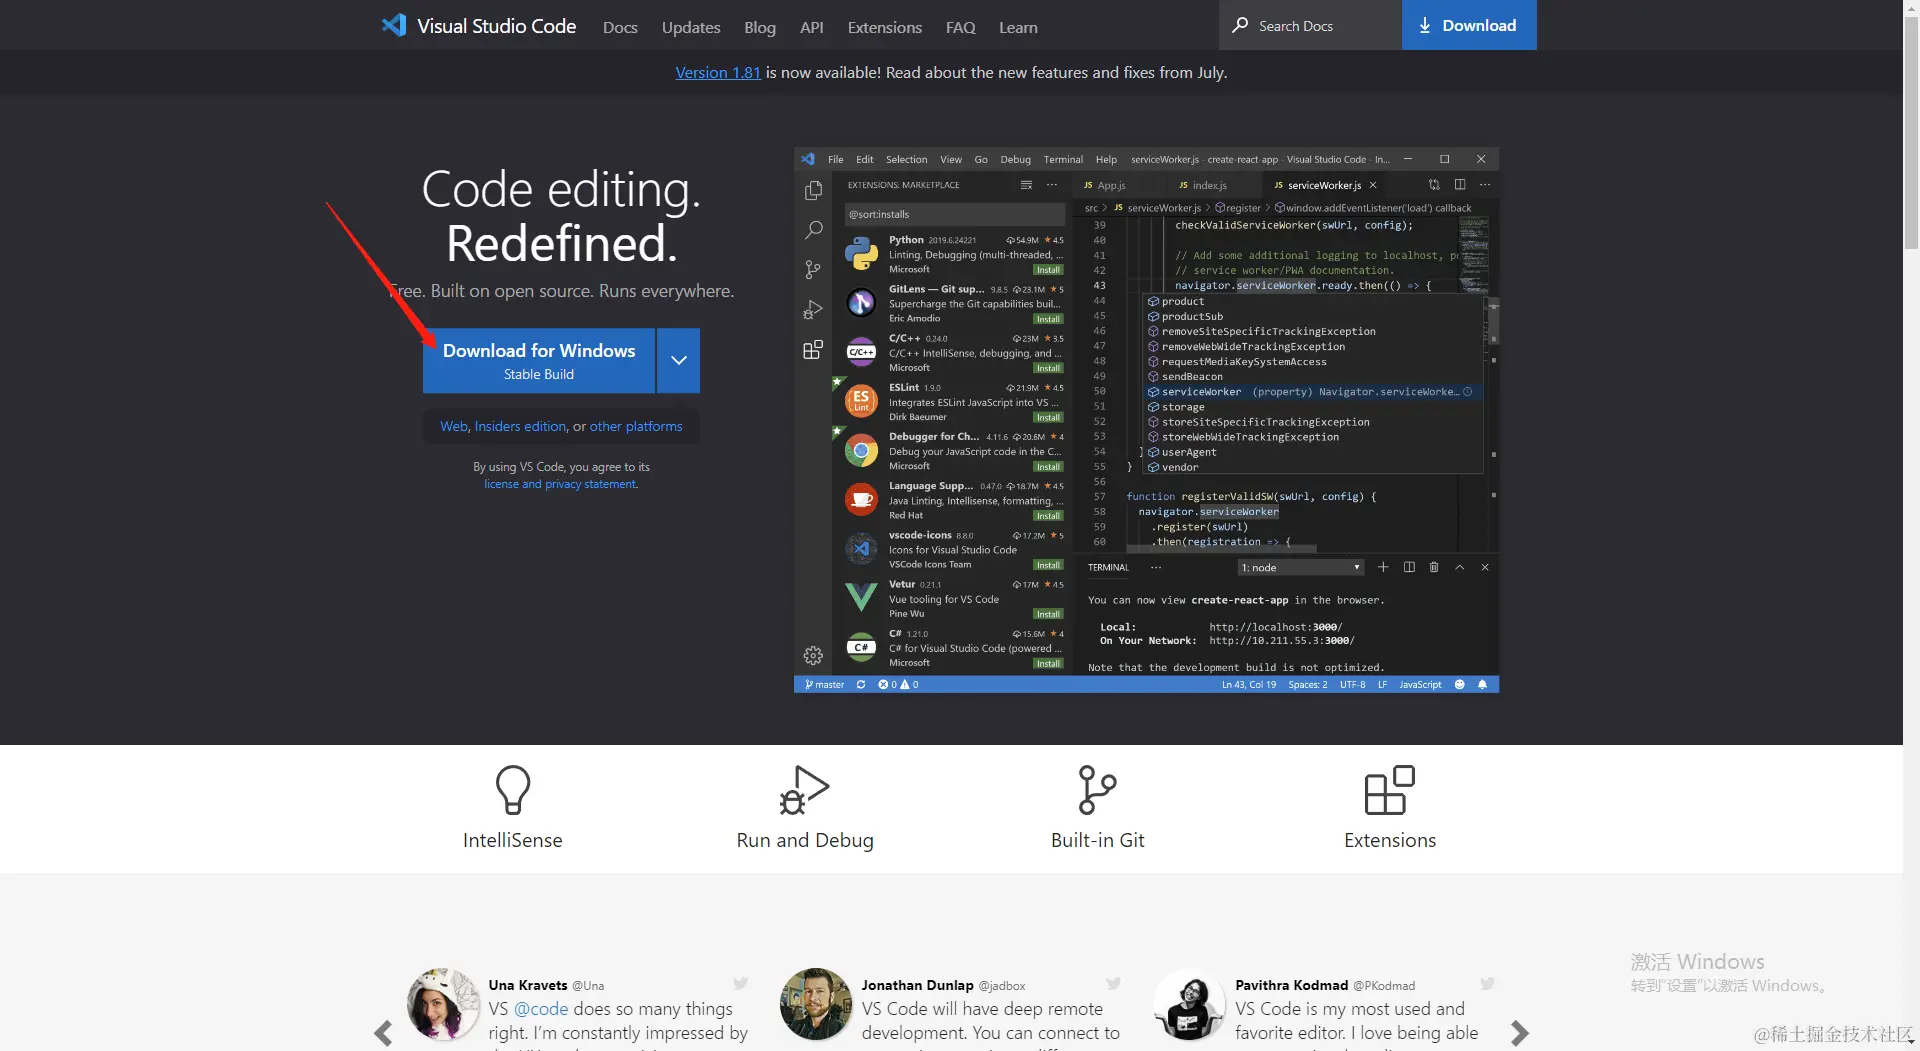This screenshot has width=1920, height=1051.
Task: Click the top-right Download button
Action: point(1469,25)
